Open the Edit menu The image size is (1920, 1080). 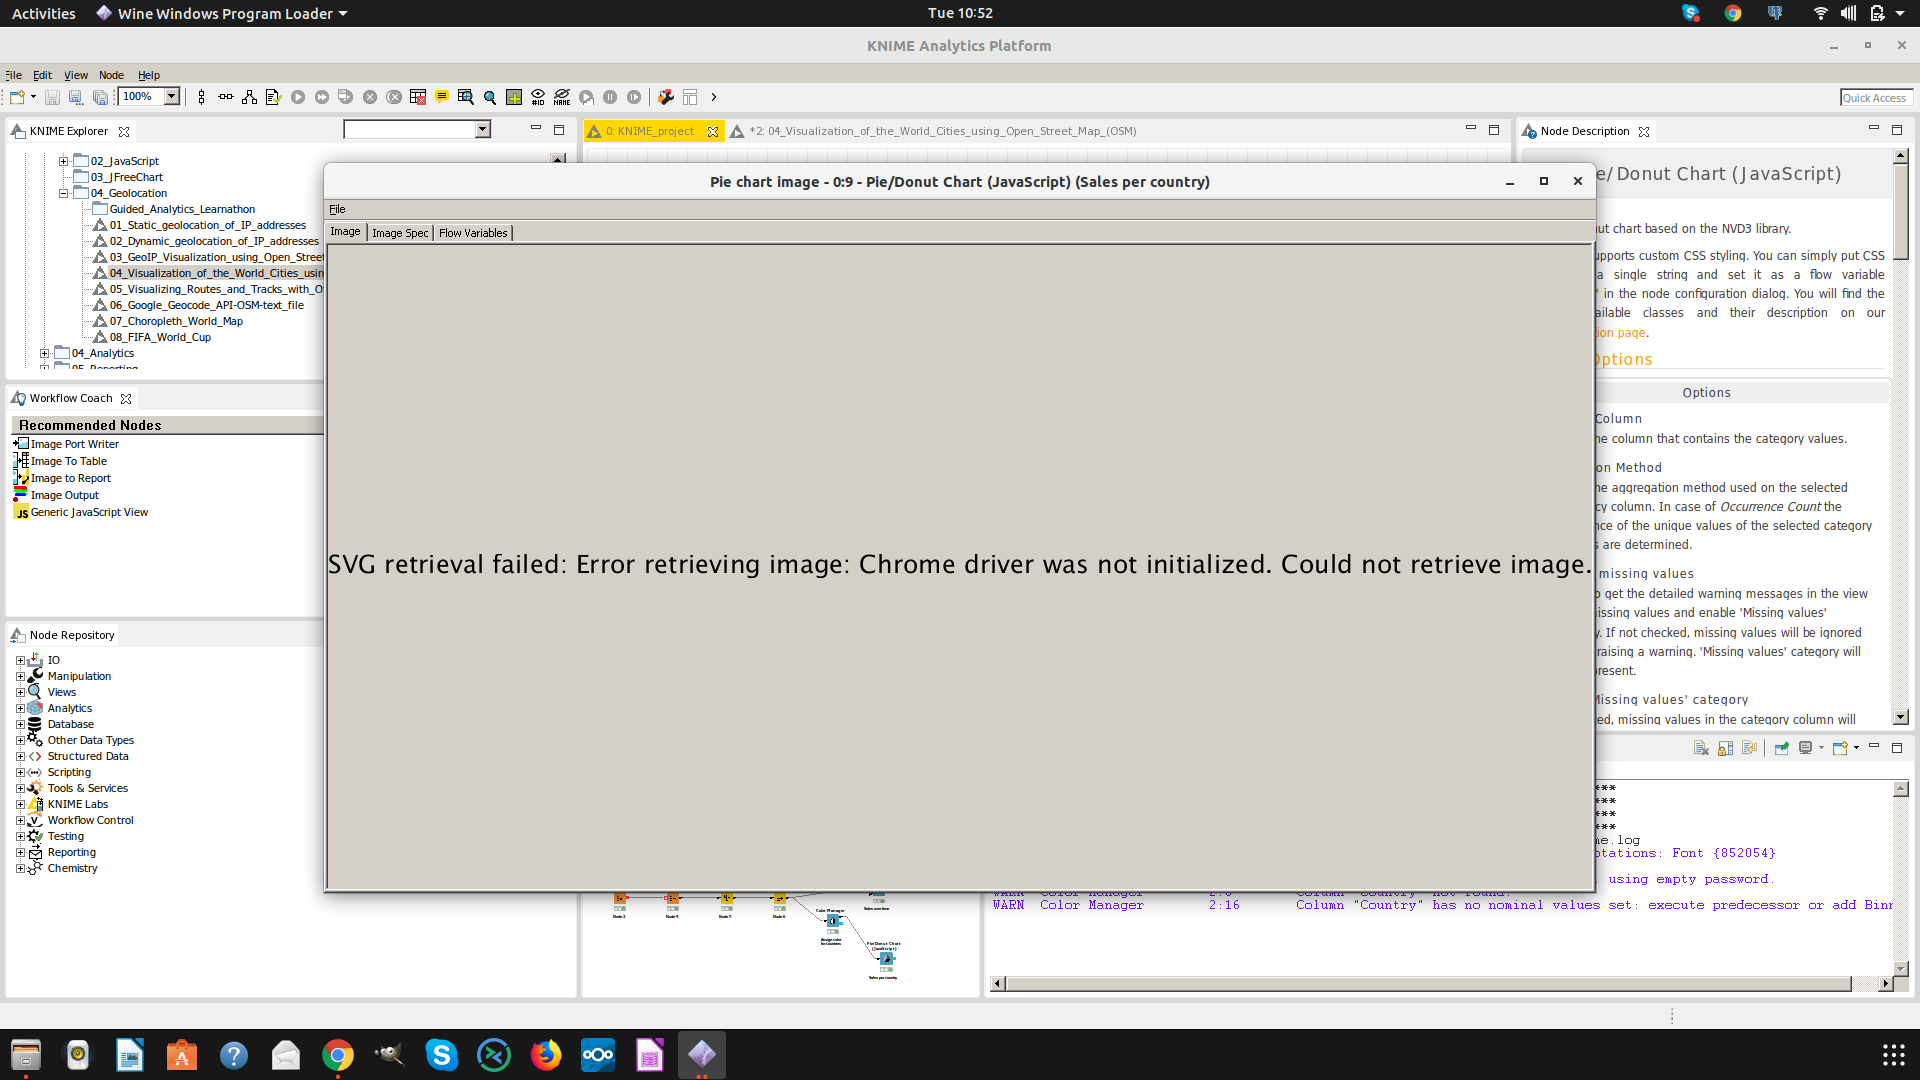pos(42,75)
